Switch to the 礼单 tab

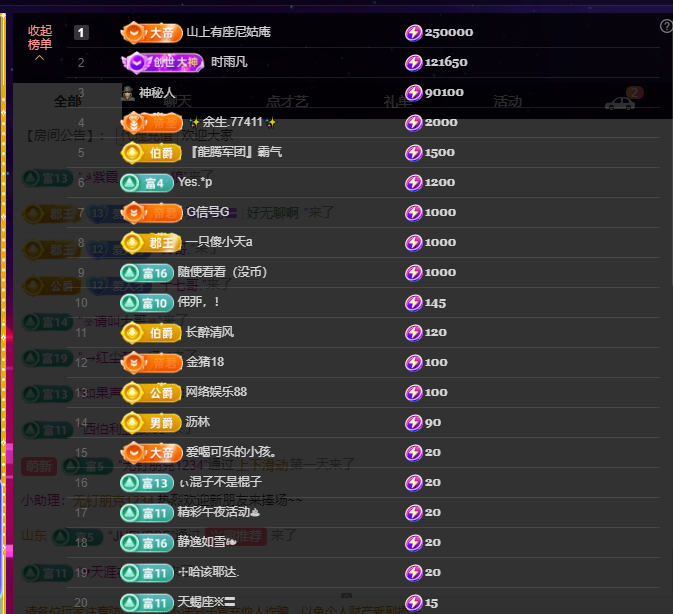397,102
